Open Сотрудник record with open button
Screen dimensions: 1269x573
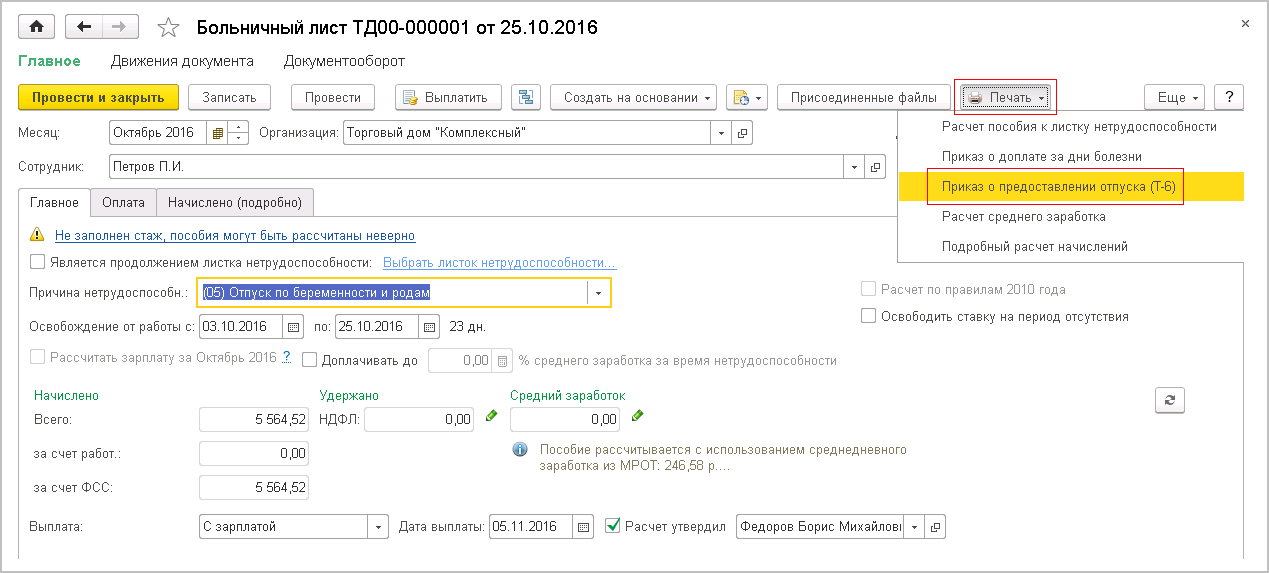point(876,167)
